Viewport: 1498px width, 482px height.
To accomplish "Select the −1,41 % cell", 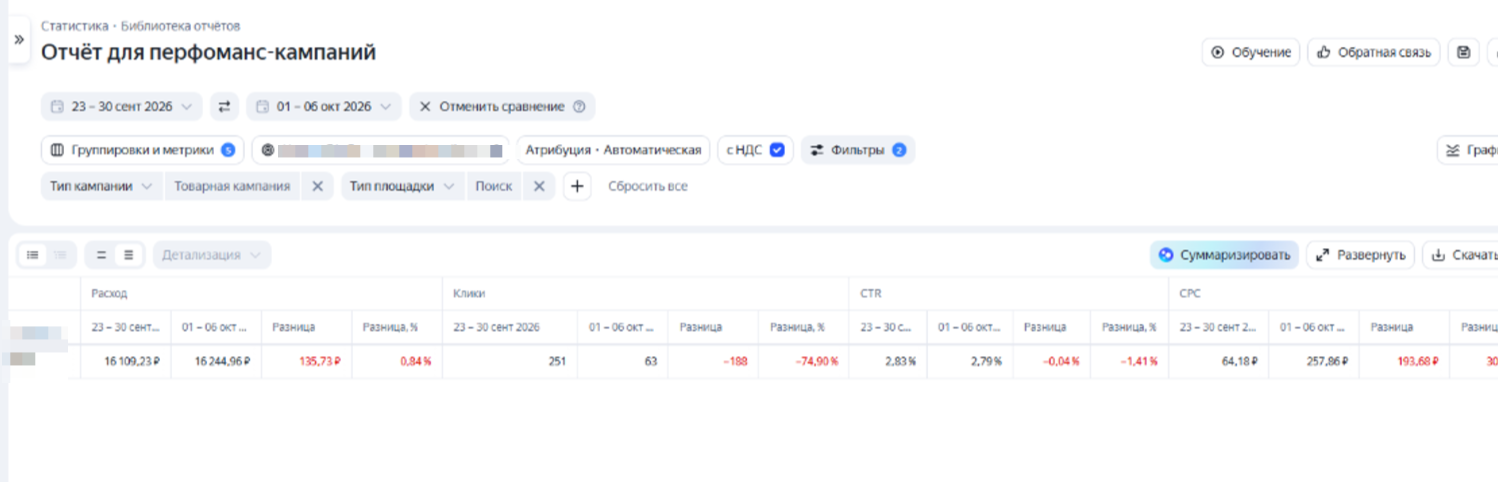I will pos(1129,361).
